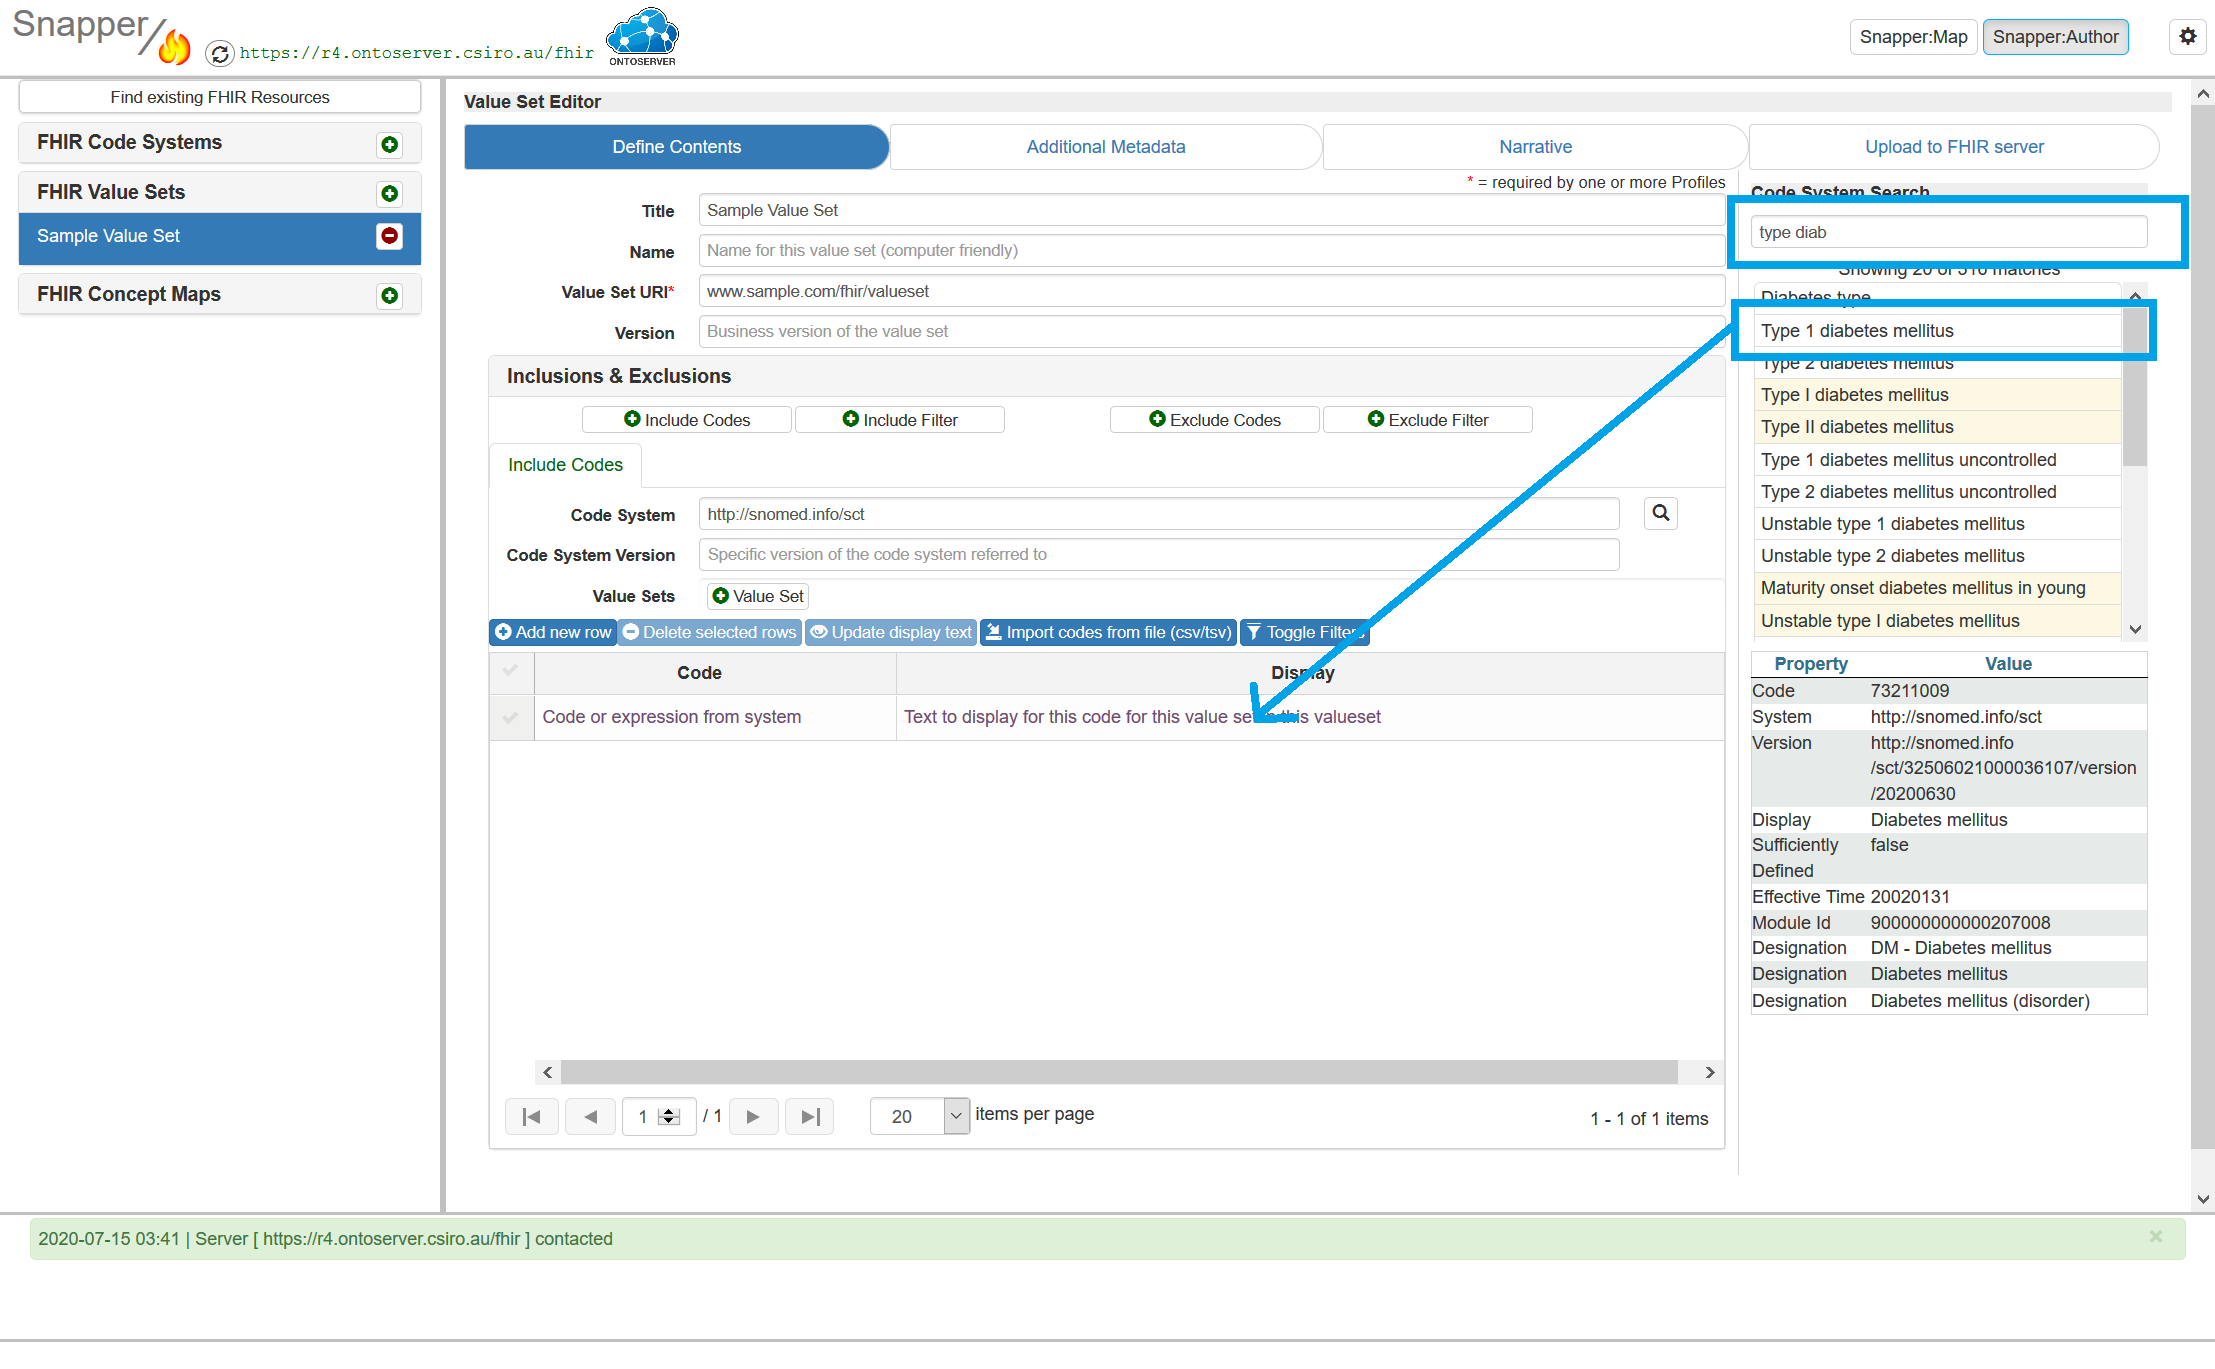2215x1369 pixels.
Task: Switch to Snapper:Map mode
Action: (x=1913, y=37)
